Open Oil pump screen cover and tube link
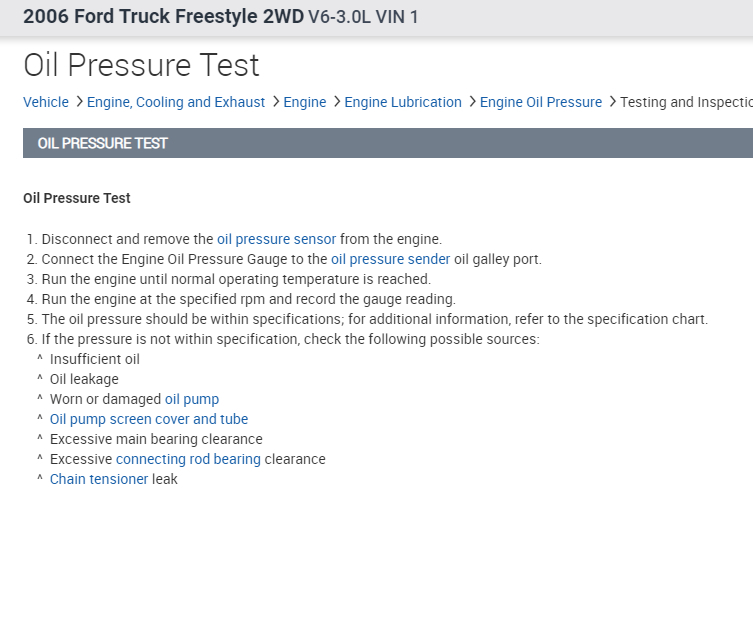 (149, 419)
